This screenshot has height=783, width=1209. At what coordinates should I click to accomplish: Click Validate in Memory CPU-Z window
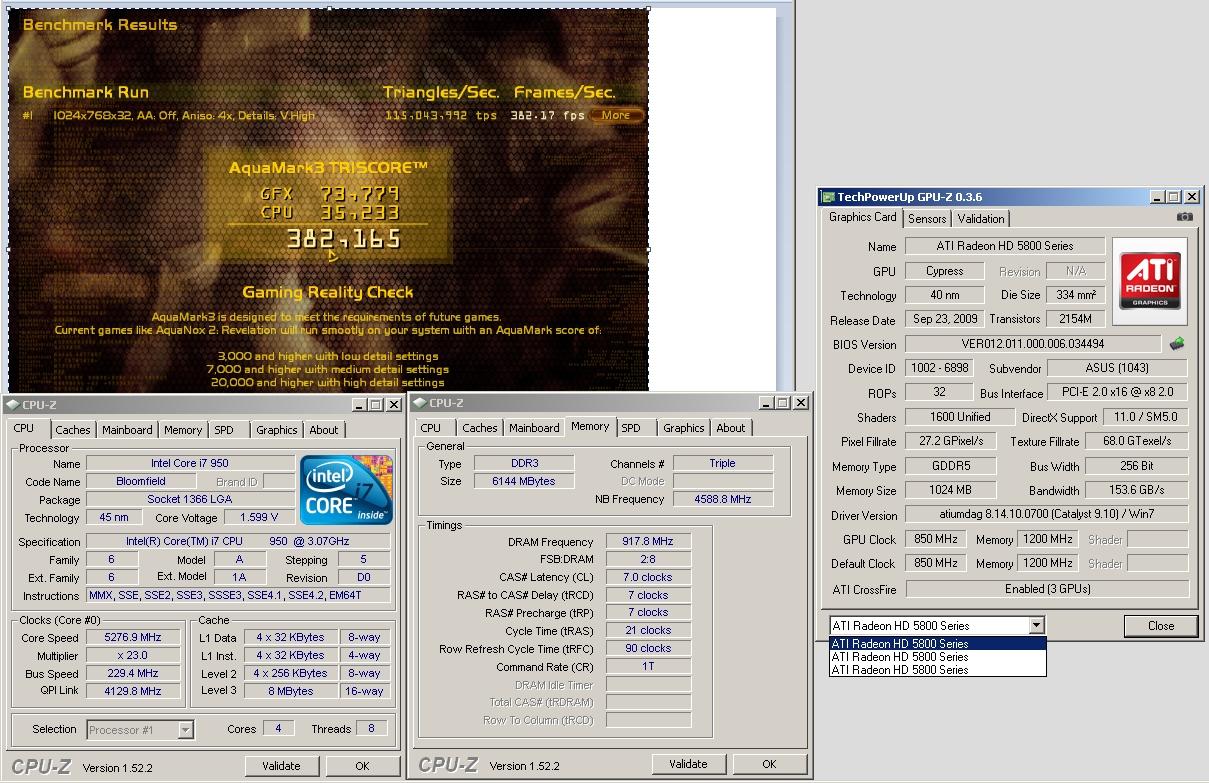(688, 764)
